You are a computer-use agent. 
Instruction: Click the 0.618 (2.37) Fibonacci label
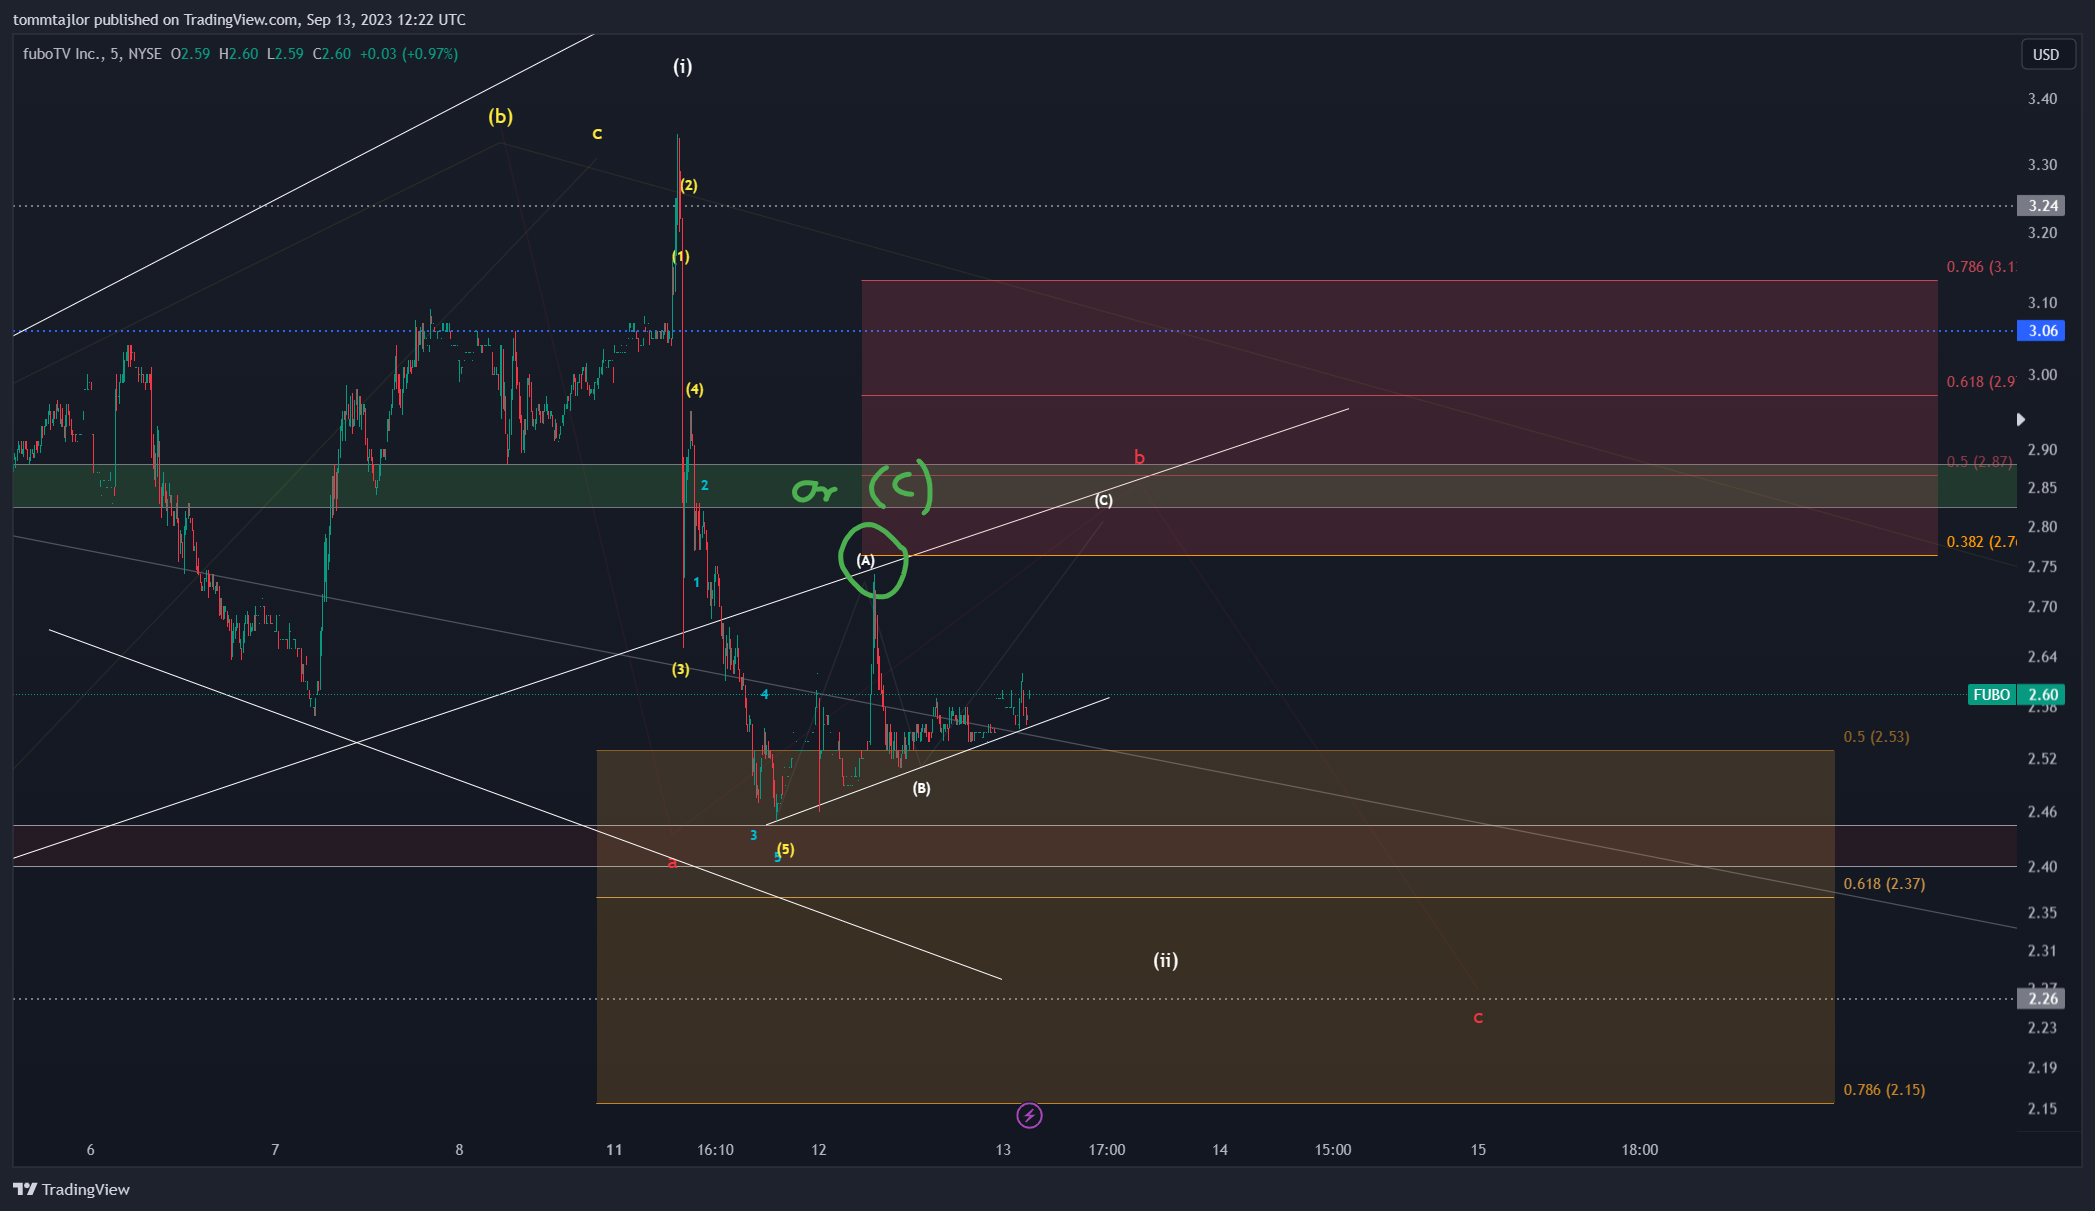point(1884,884)
